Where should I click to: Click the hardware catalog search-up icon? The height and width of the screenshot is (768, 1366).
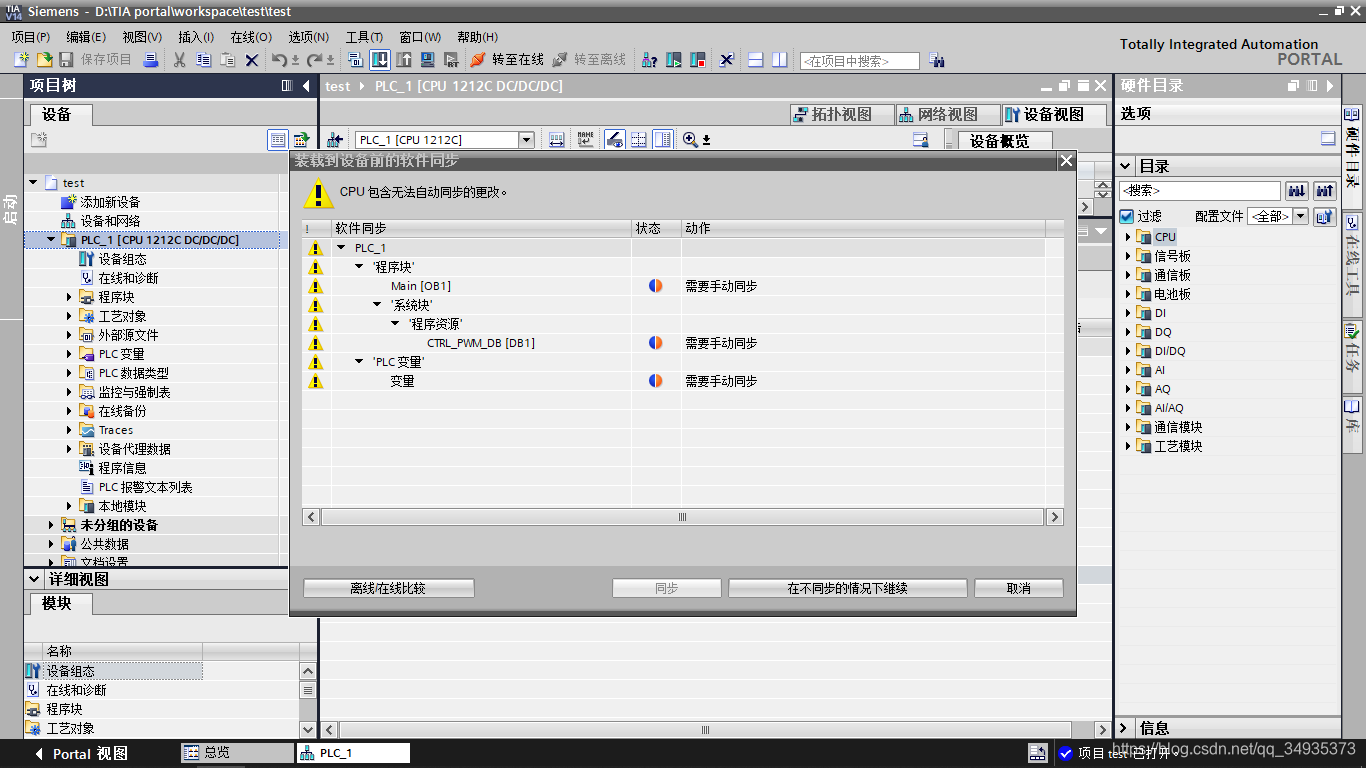1325,190
